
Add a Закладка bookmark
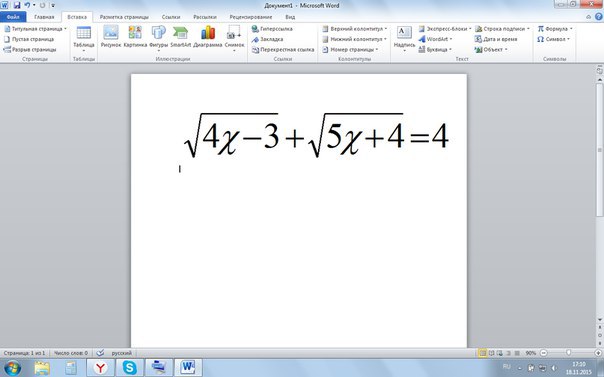(267, 39)
